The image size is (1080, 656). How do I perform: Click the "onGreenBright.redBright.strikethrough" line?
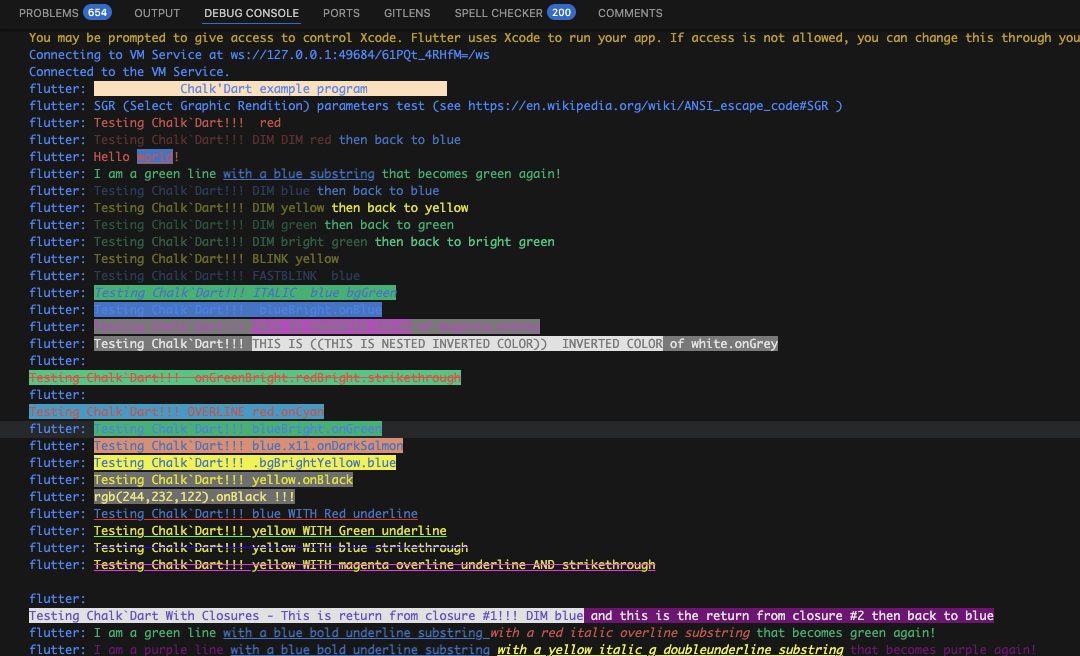245,378
